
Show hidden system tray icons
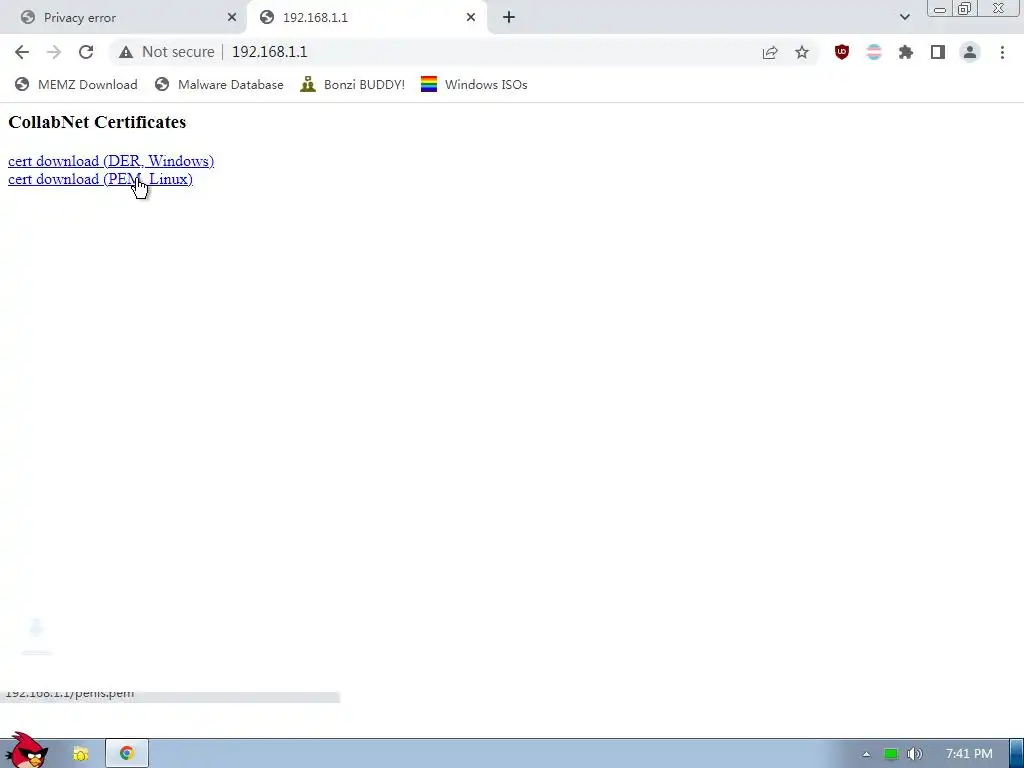point(866,754)
